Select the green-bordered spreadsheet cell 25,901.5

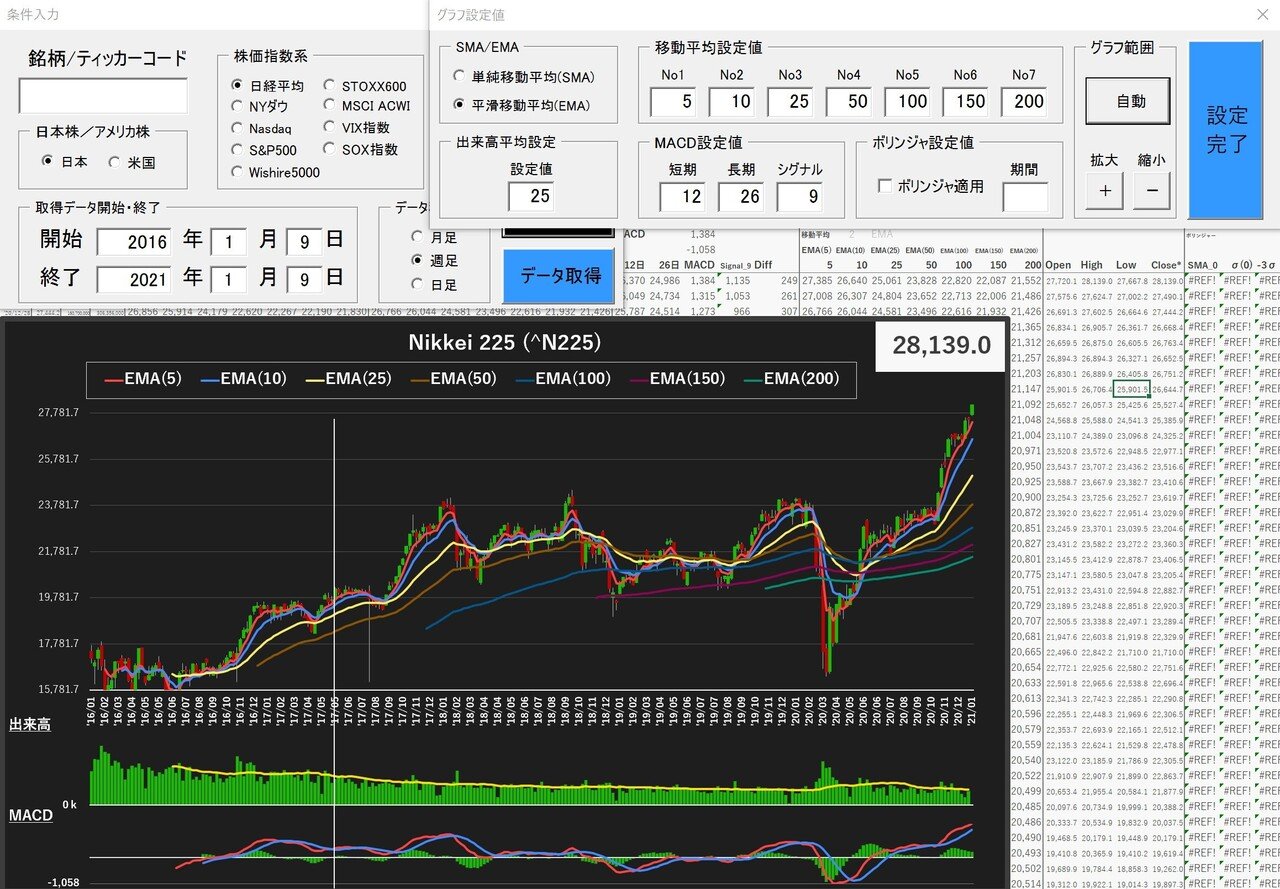click(x=1132, y=389)
